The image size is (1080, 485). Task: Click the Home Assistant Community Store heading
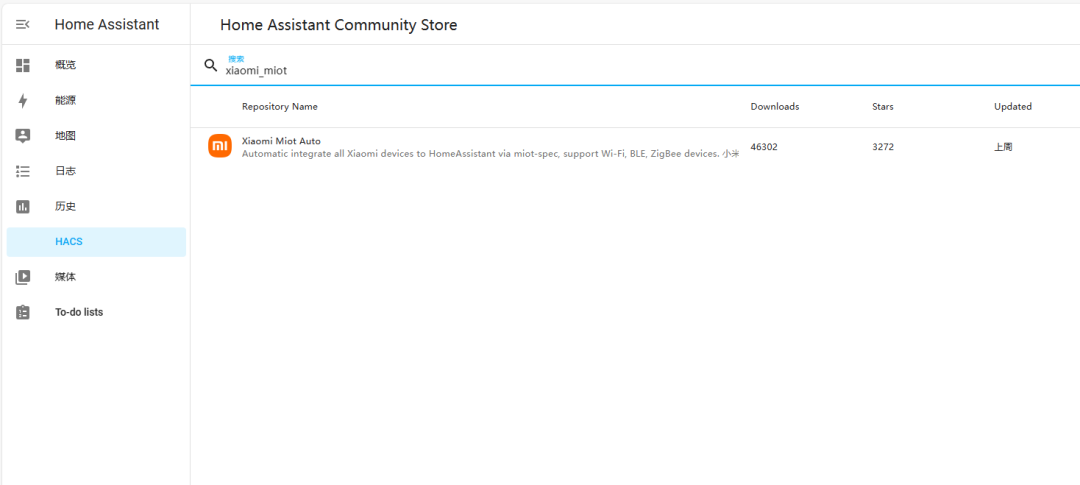point(338,25)
